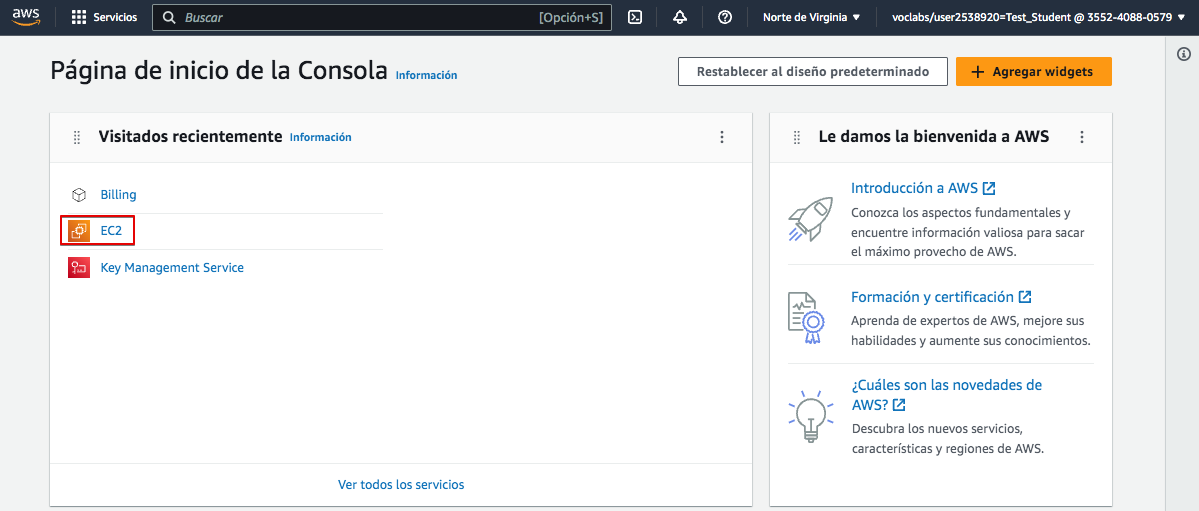Open the bienvenida a AWS widget options menu
The width and height of the screenshot is (1199, 511).
(x=1081, y=137)
